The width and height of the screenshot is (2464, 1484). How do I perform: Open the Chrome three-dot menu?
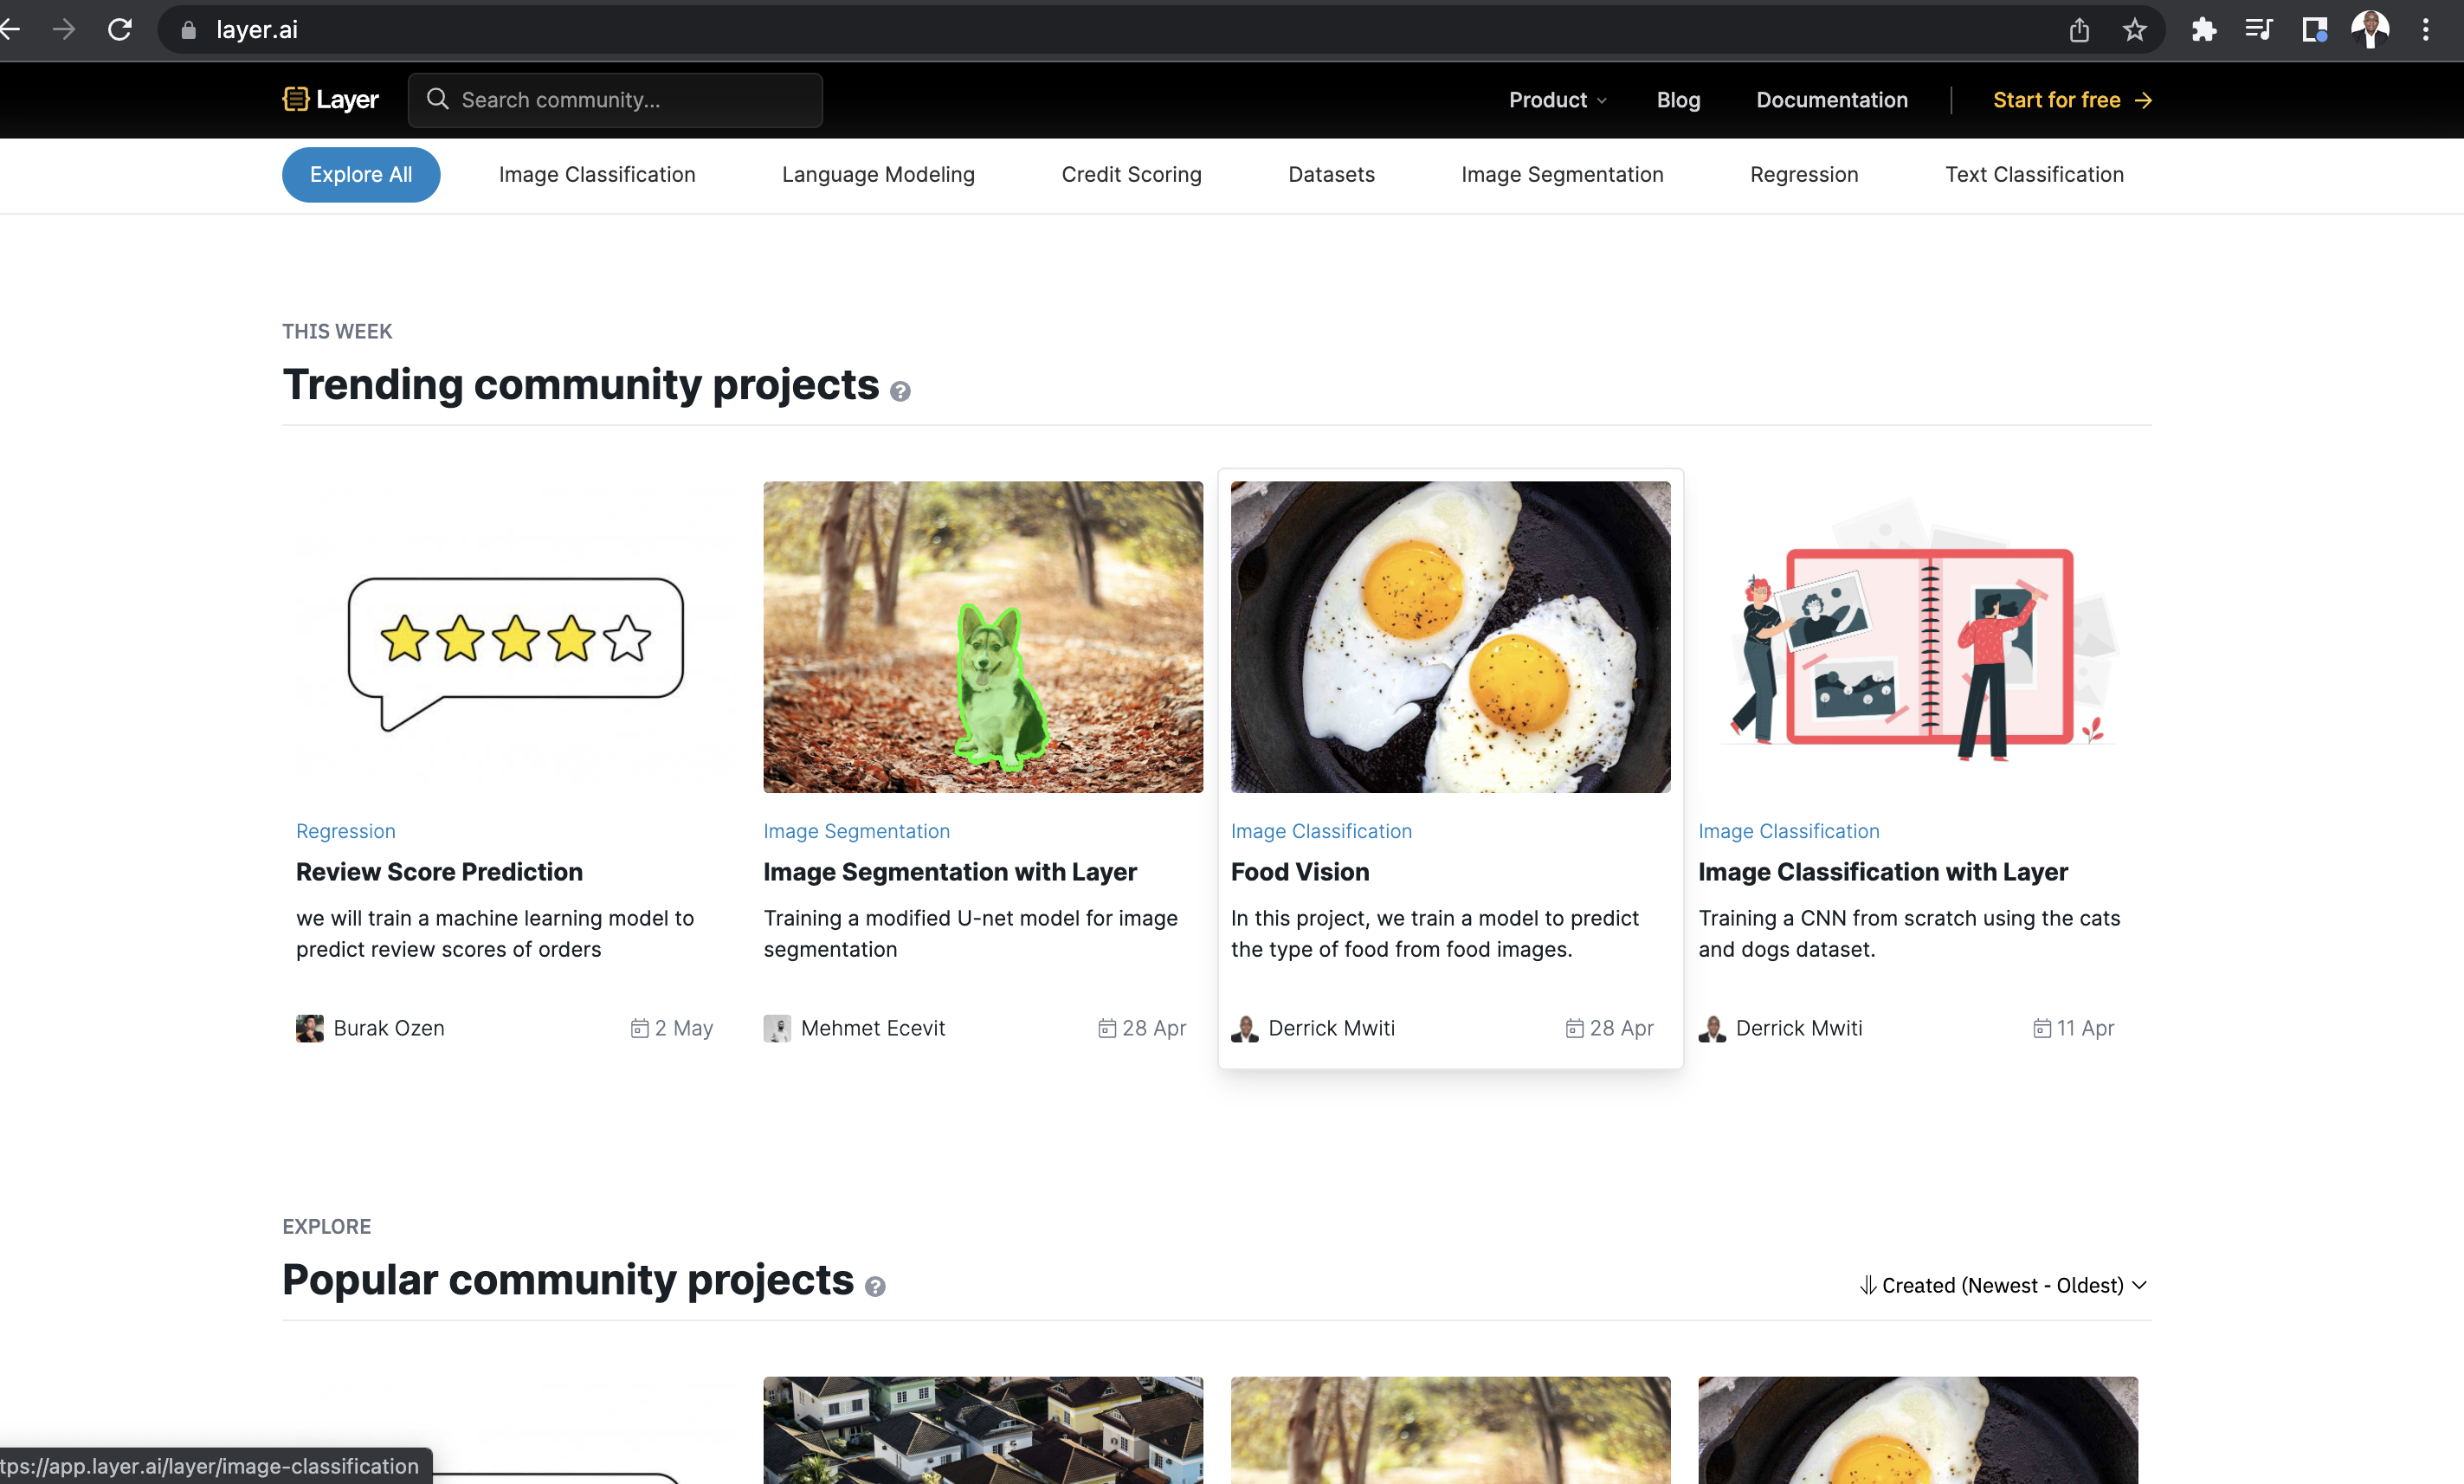2425,30
